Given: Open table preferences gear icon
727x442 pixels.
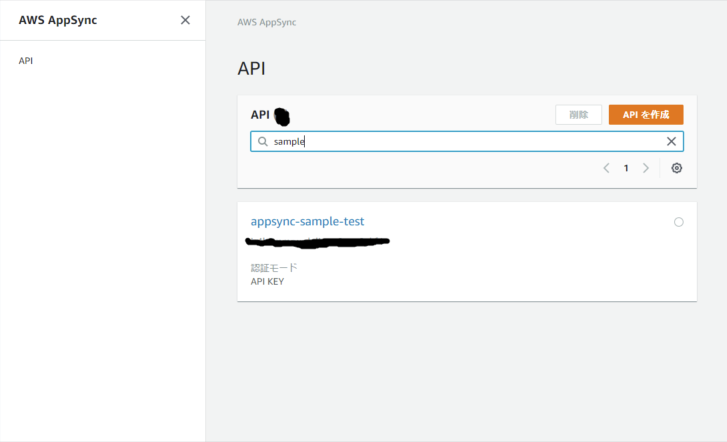Looking at the screenshot, I should click(x=676, y=168).
